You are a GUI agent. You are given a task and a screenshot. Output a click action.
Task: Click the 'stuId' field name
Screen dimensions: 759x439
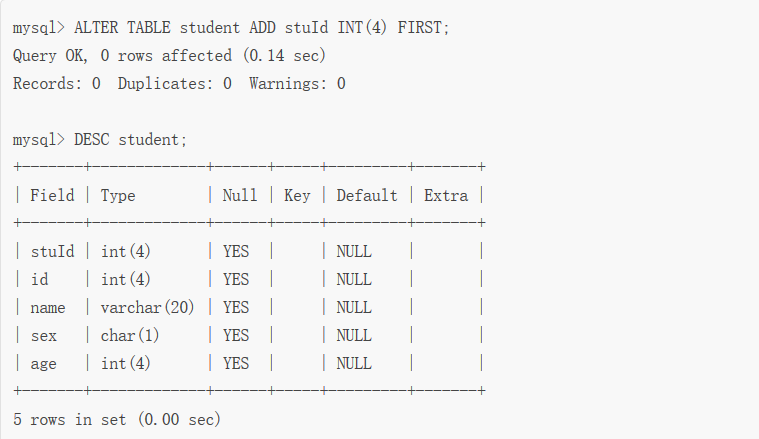(52, 251)
